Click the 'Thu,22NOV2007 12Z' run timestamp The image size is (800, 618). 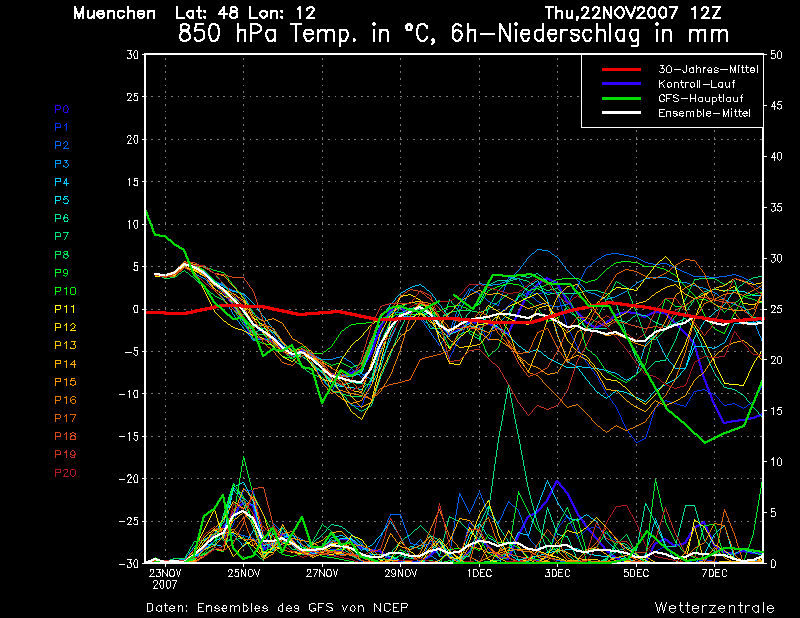650,13
